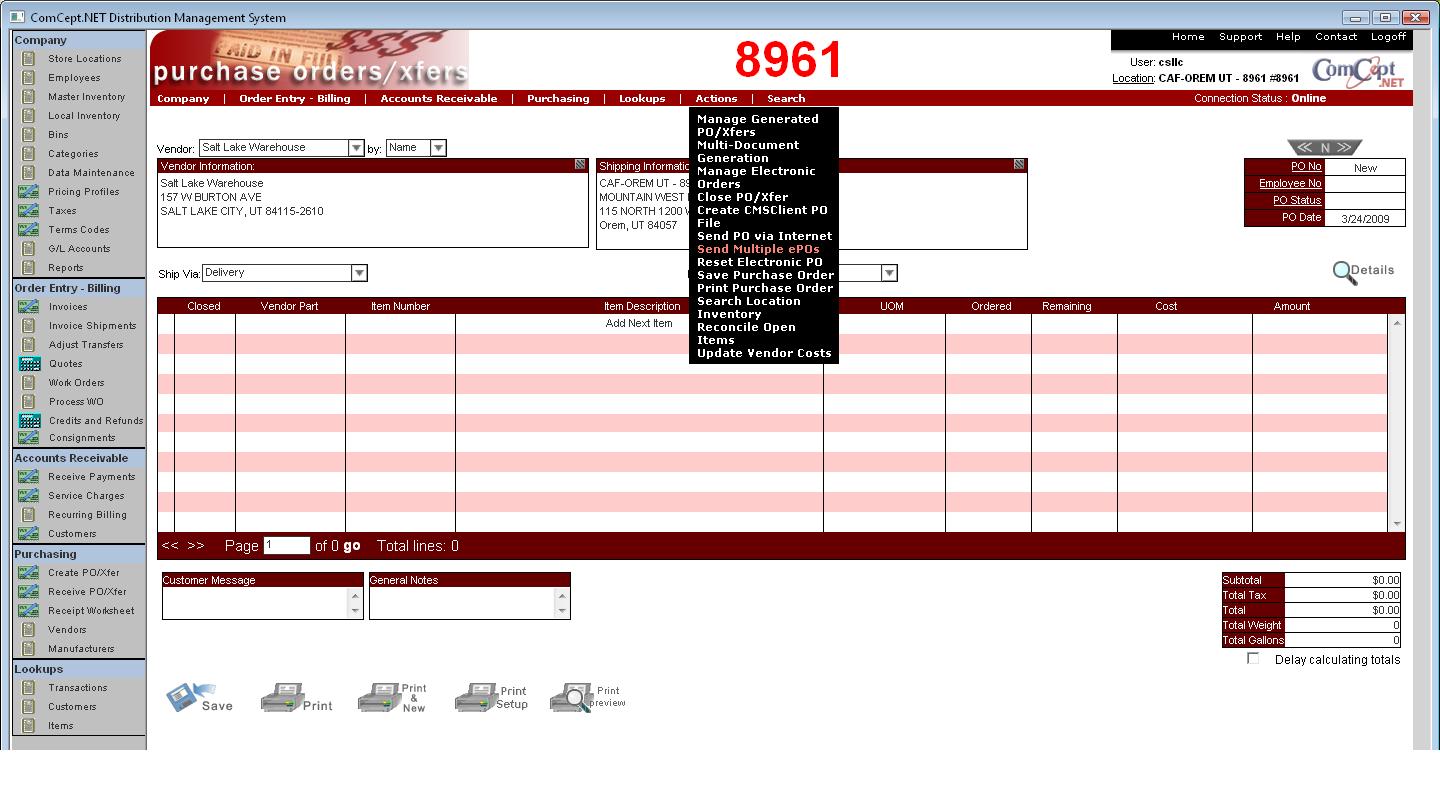Click the Create PO/Xfer sidebar icon
The height and width of the screenshot is (799, 1440).
29,573
